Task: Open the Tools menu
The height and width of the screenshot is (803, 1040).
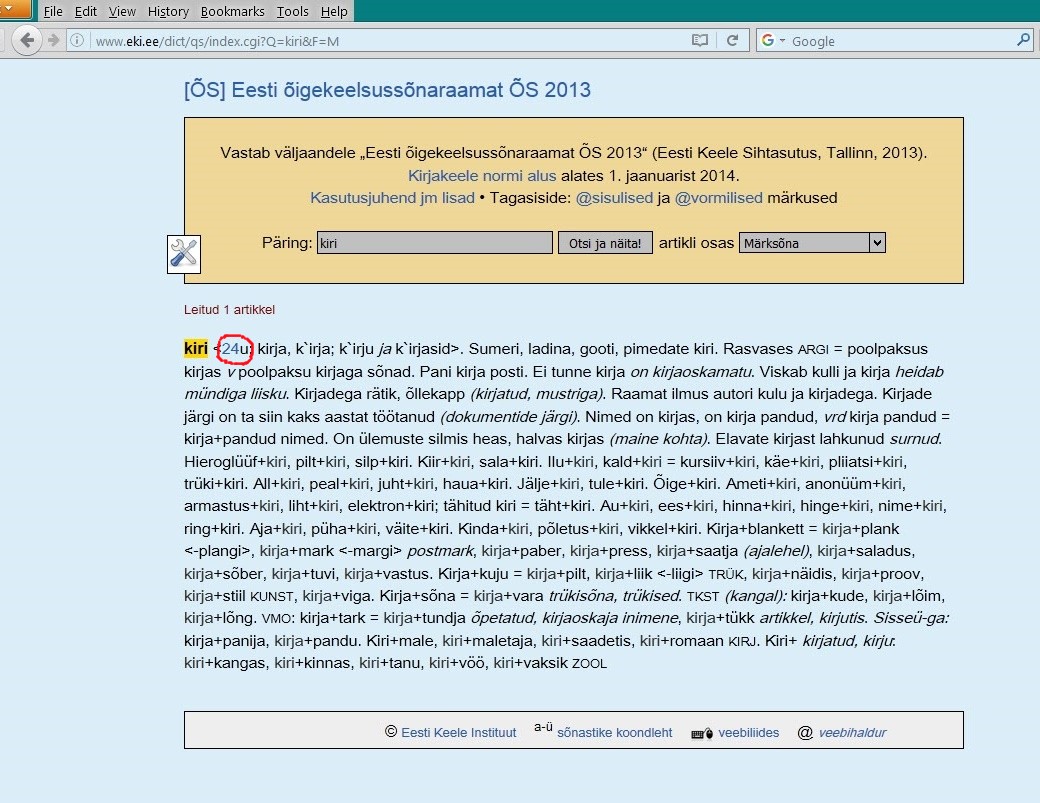Action: [x=292, y=11]
